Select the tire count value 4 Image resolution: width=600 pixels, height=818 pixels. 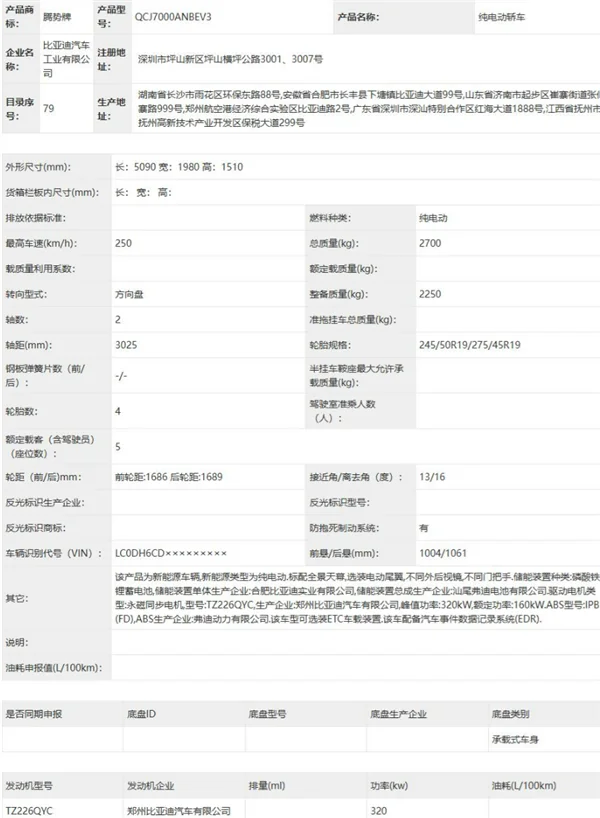[118, 411]
